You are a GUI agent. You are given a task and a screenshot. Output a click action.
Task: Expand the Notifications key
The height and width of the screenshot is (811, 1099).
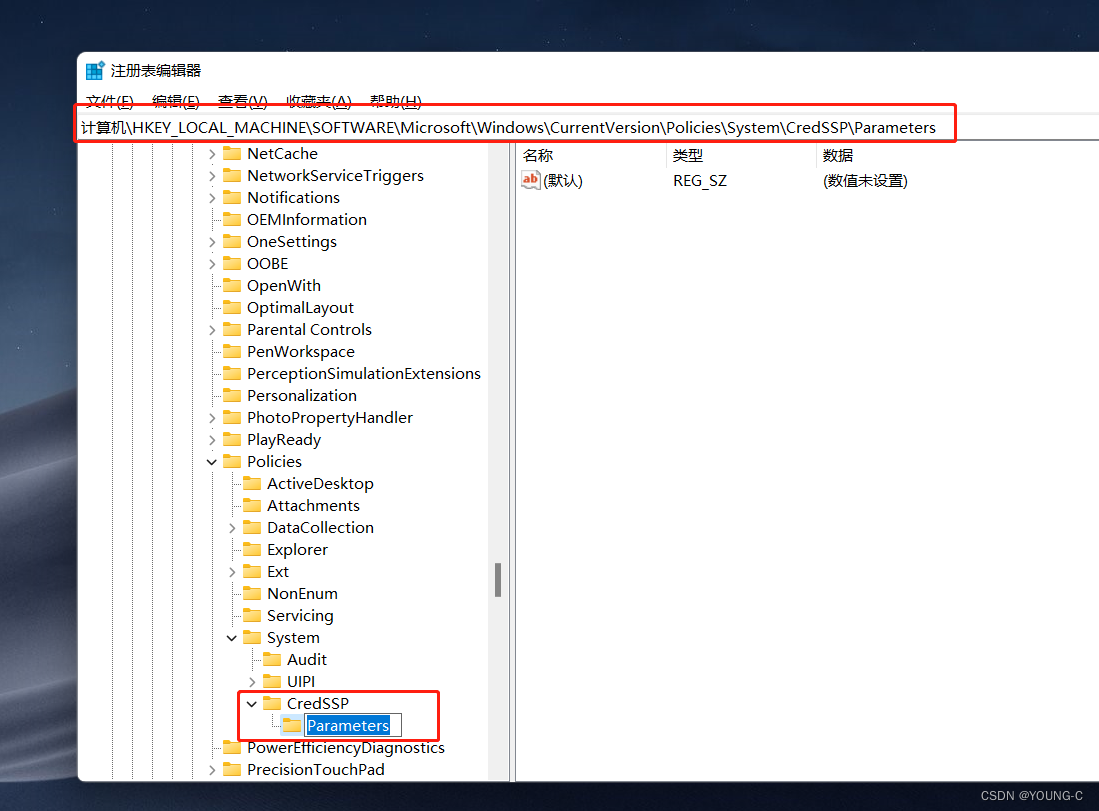tap(212, 198)
